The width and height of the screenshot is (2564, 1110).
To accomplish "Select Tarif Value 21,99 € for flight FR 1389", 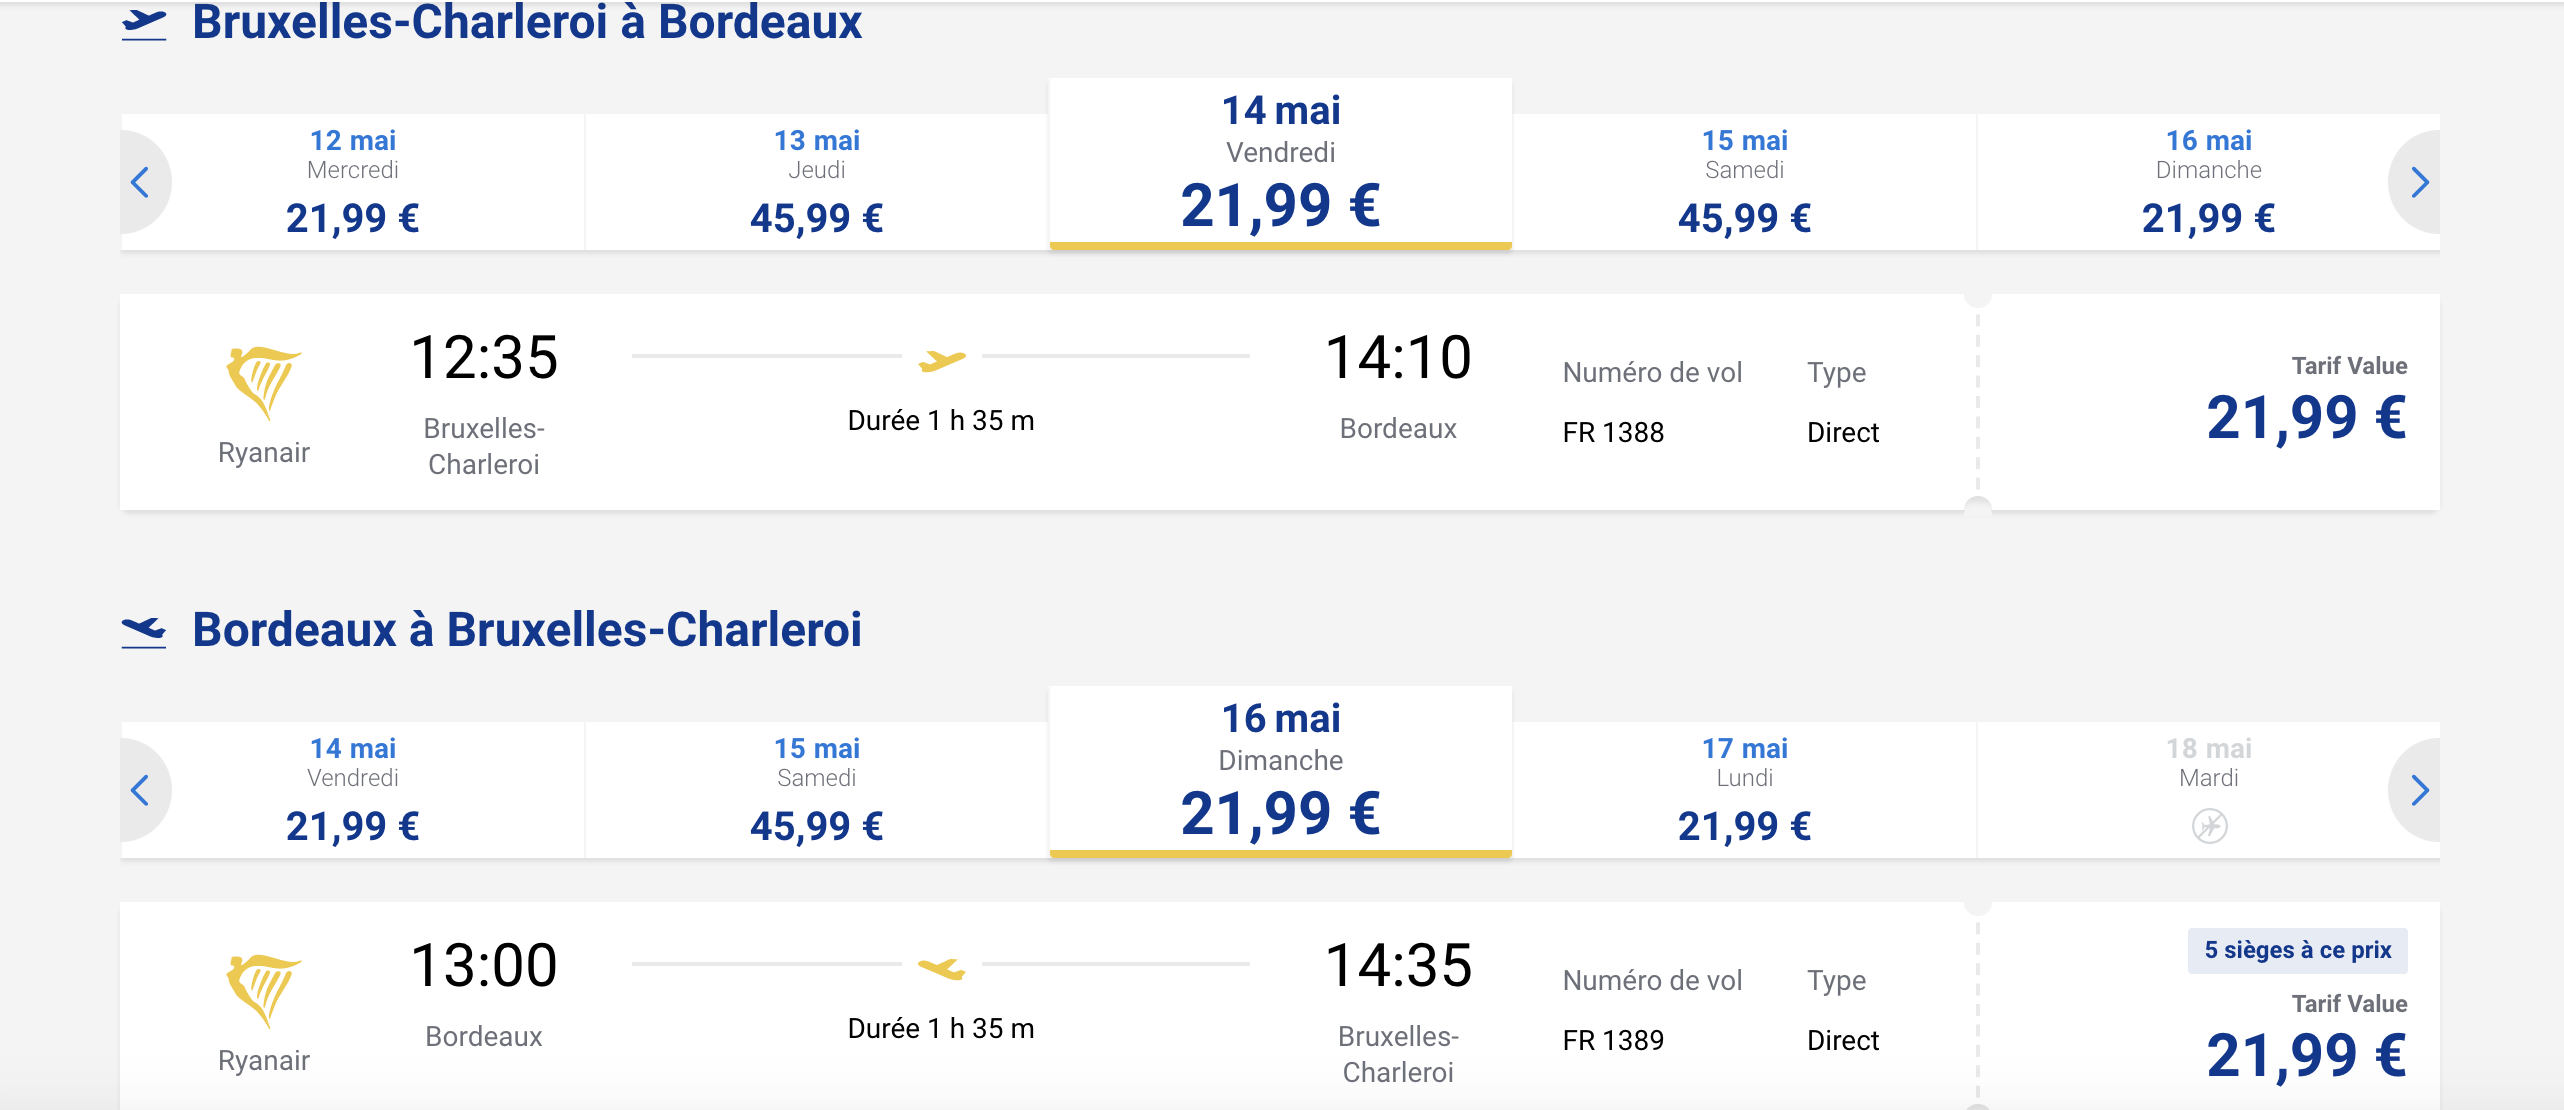I will (2305, 1055).
